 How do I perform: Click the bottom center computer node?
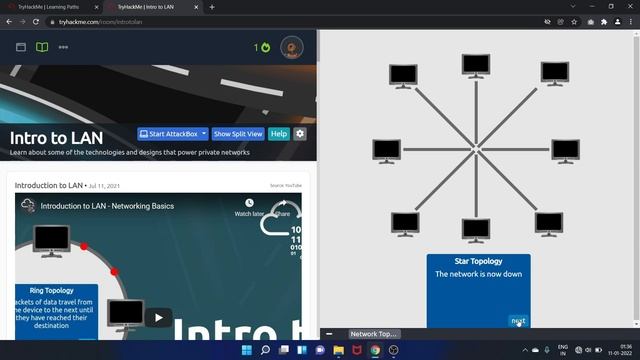pos(476,230)
